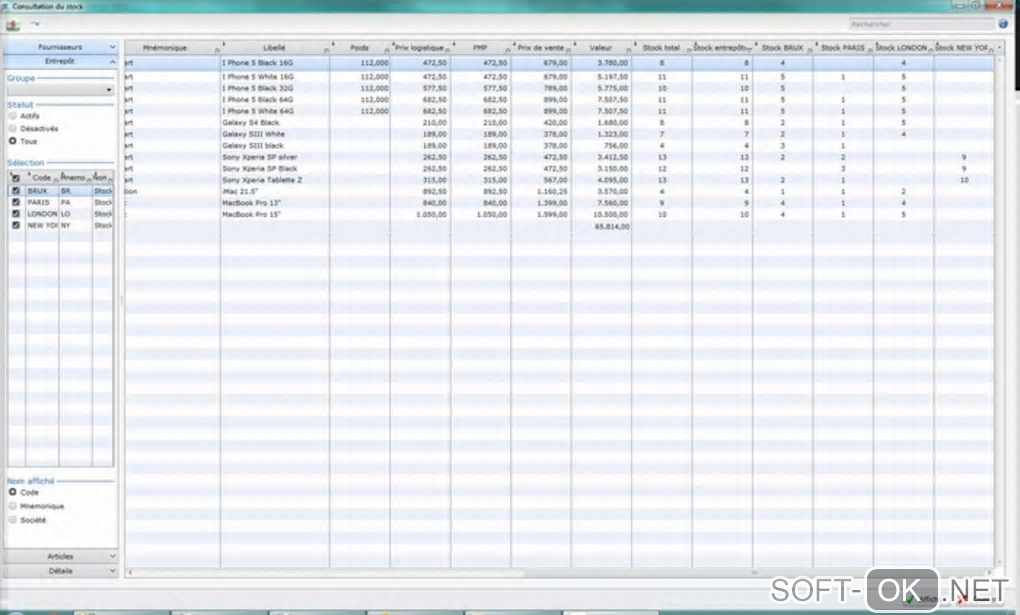Click the Valeur column header
Screen dimensions: 1020x615
(602, 48)
